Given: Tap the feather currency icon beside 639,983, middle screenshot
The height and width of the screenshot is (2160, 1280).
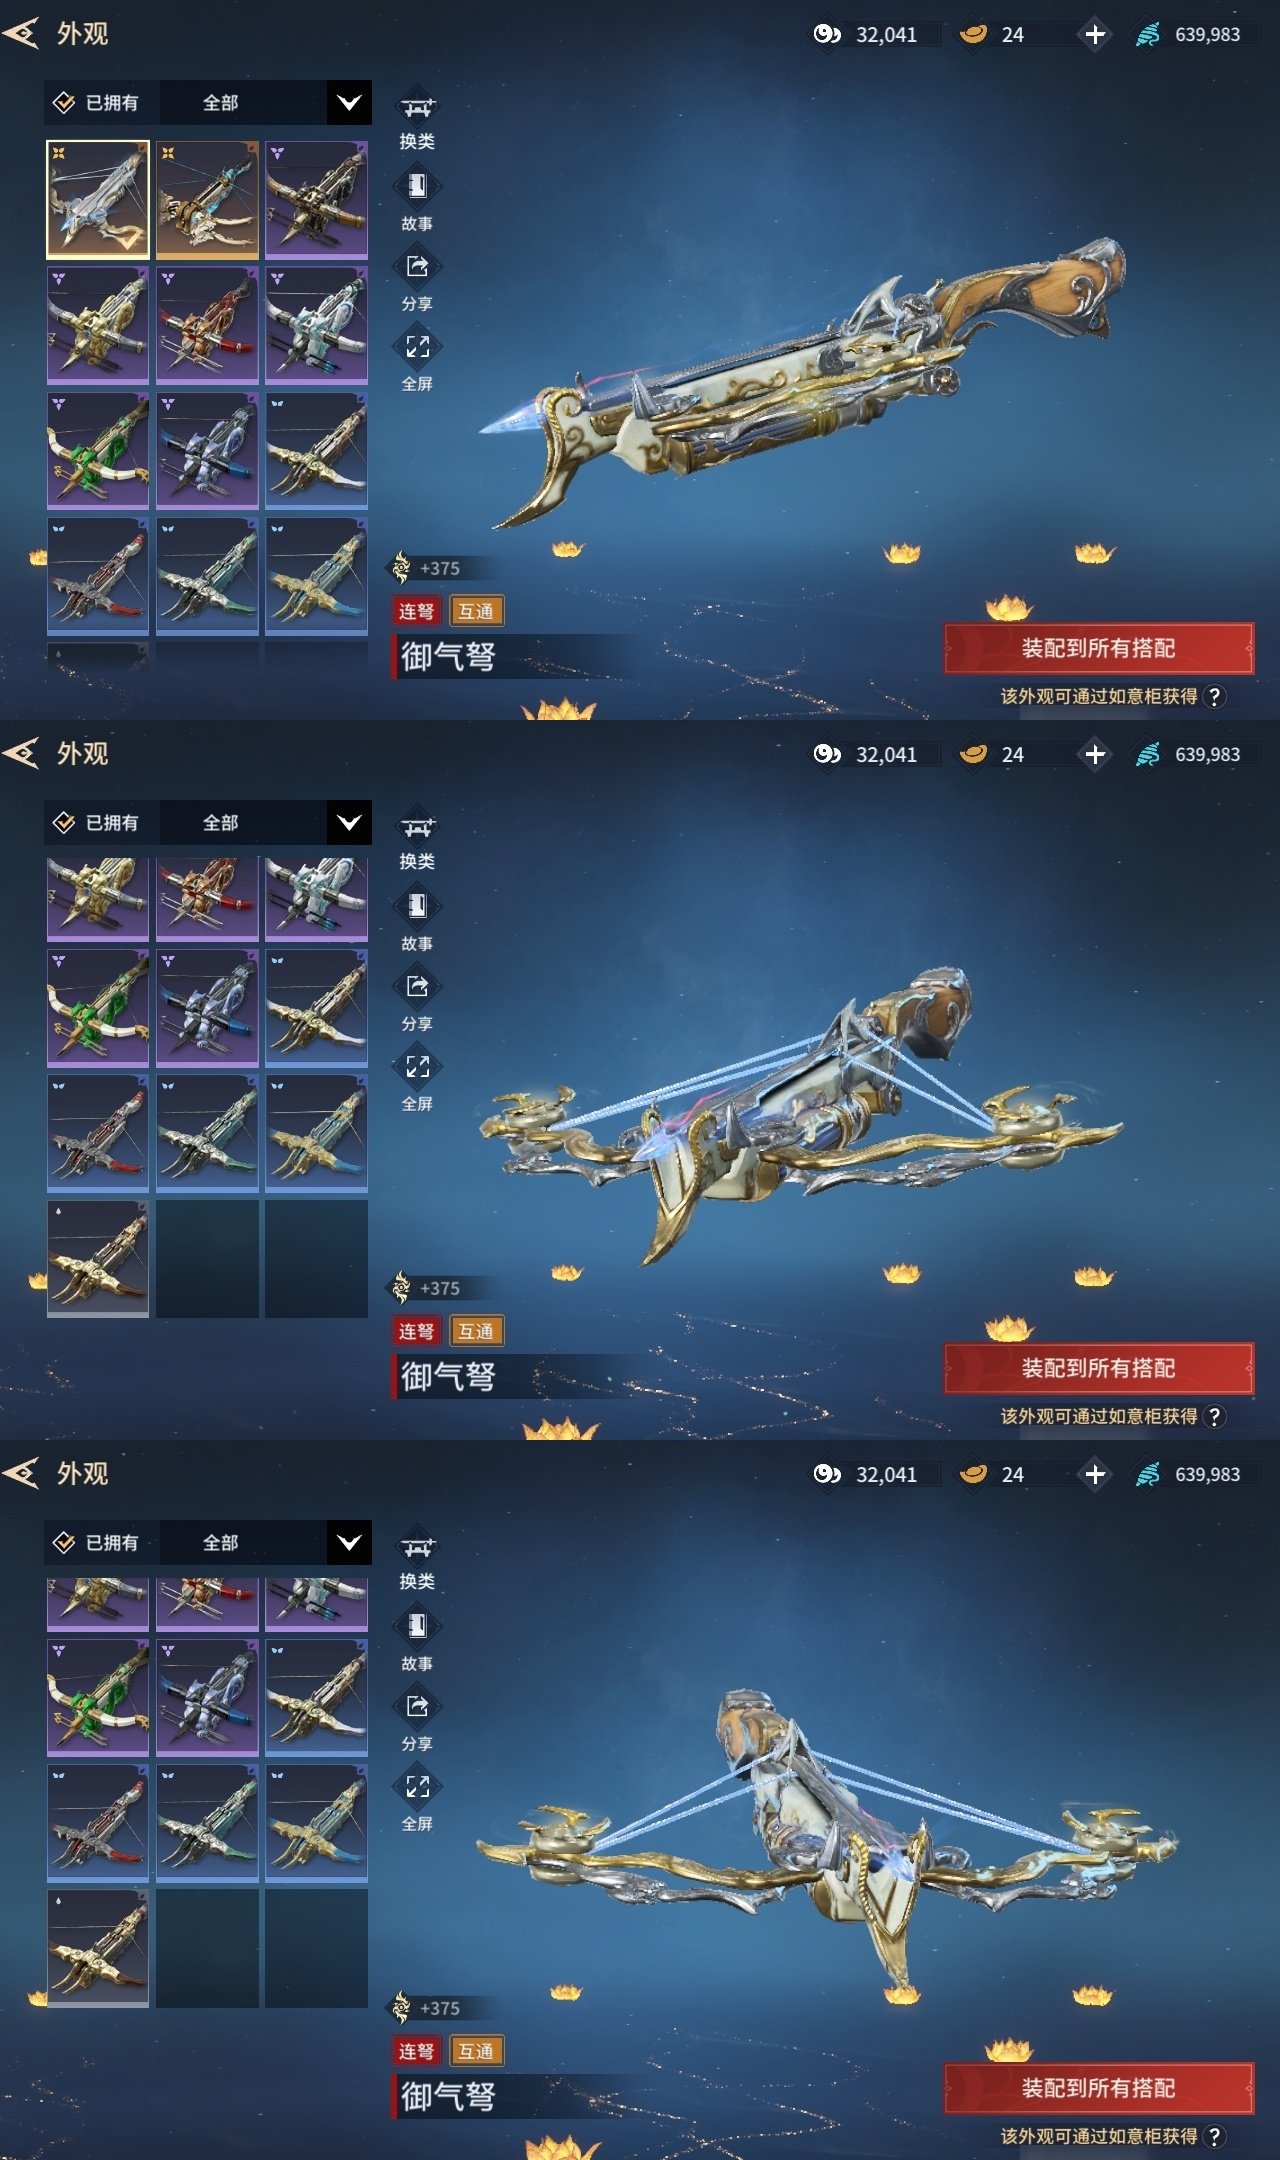Looking at the screenshot, I should [1148, 754].
